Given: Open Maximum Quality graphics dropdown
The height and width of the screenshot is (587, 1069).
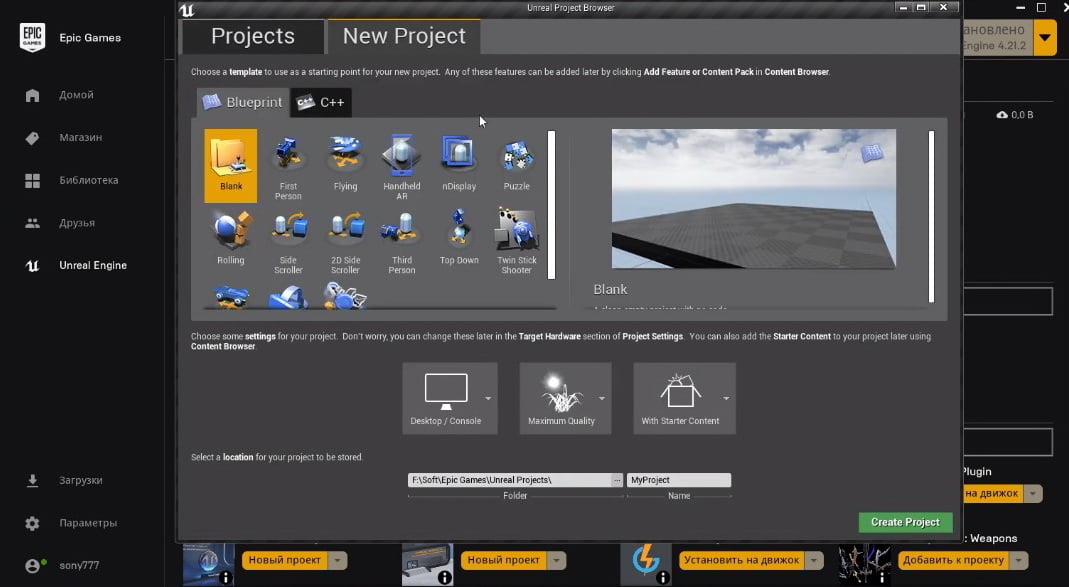Looking at the screenshot, I should click(x=565, y=398).
